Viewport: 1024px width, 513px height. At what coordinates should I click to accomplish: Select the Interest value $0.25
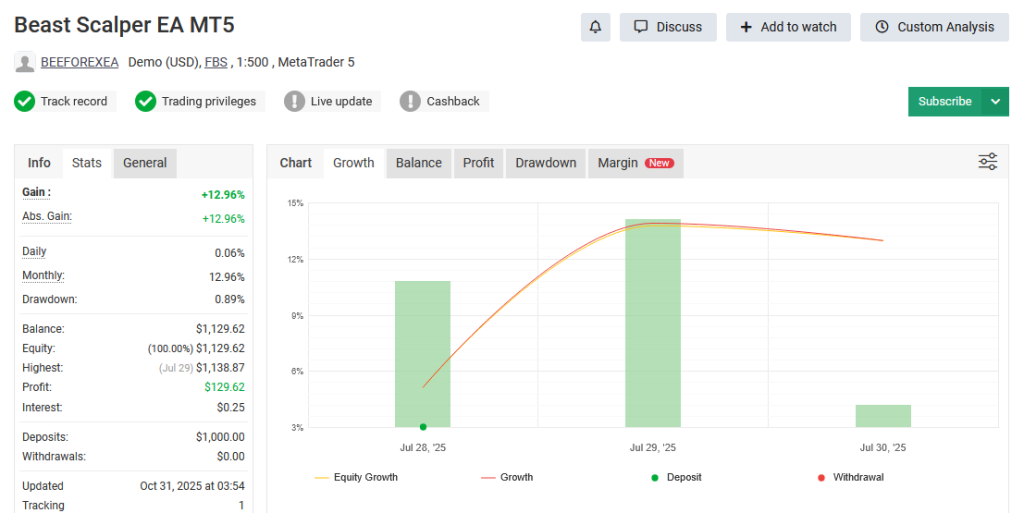coord(231,407)
